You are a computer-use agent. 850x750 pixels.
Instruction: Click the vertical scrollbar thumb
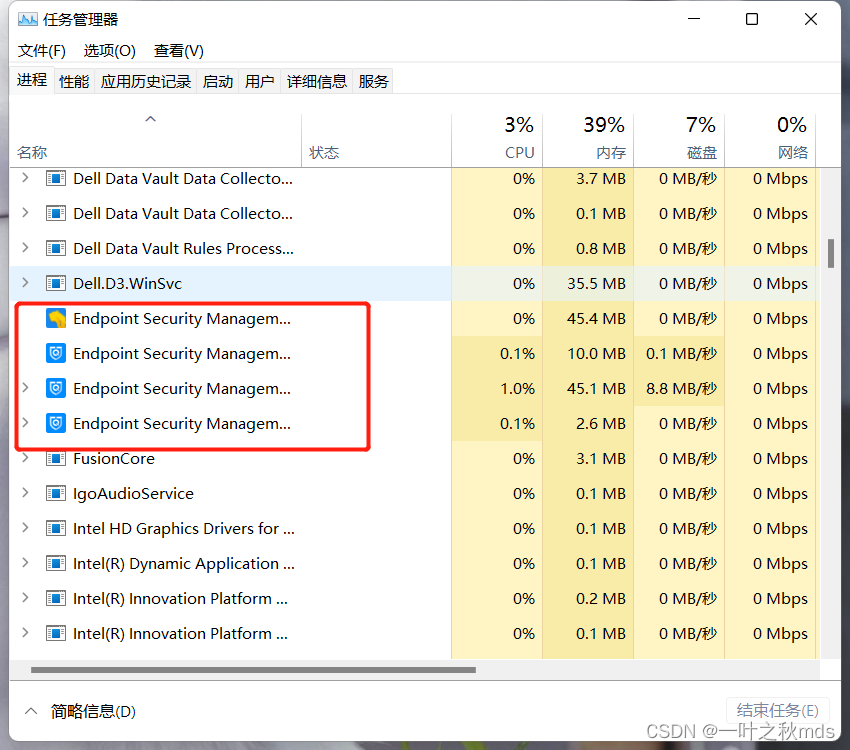pyautogui.click(x=830, y=253)
